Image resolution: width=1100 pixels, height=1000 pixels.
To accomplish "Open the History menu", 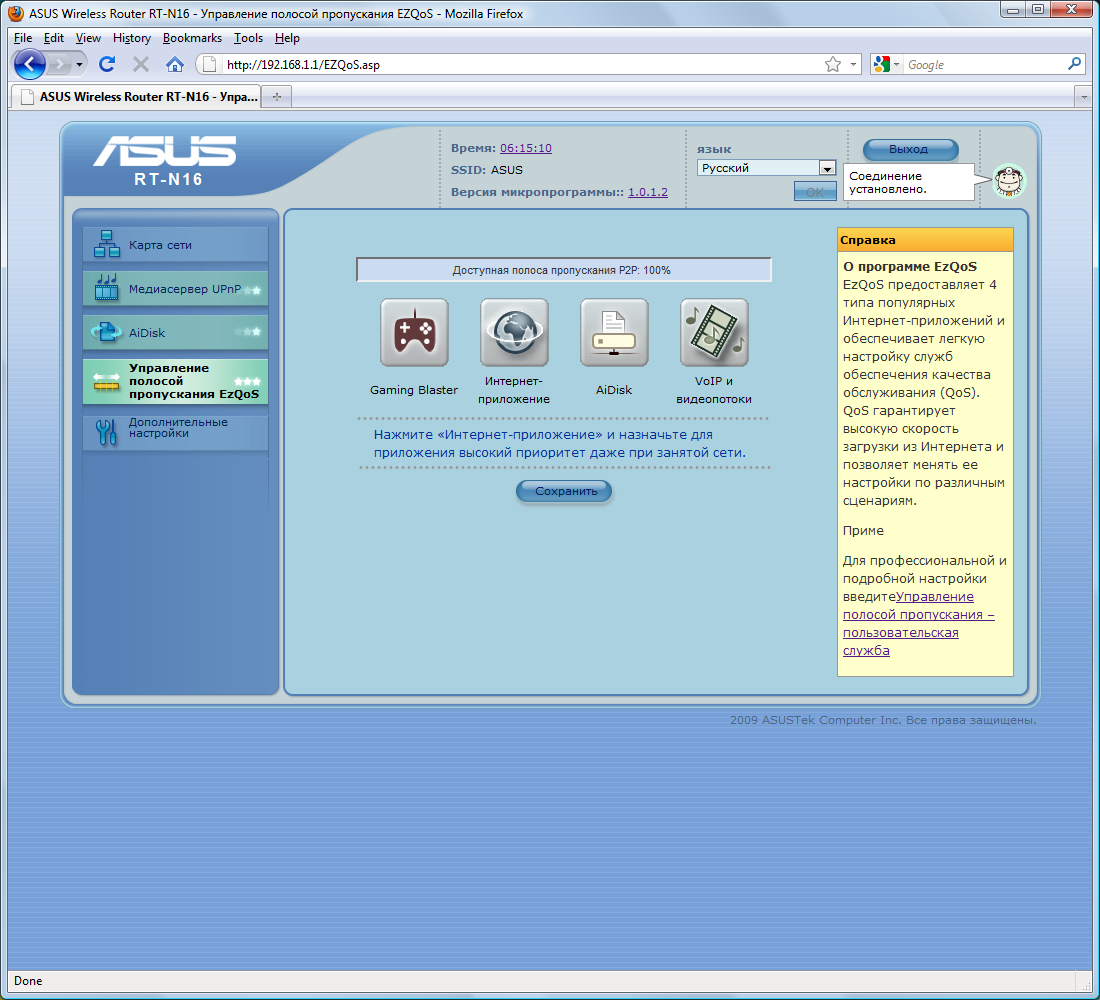I will point(132,38).
